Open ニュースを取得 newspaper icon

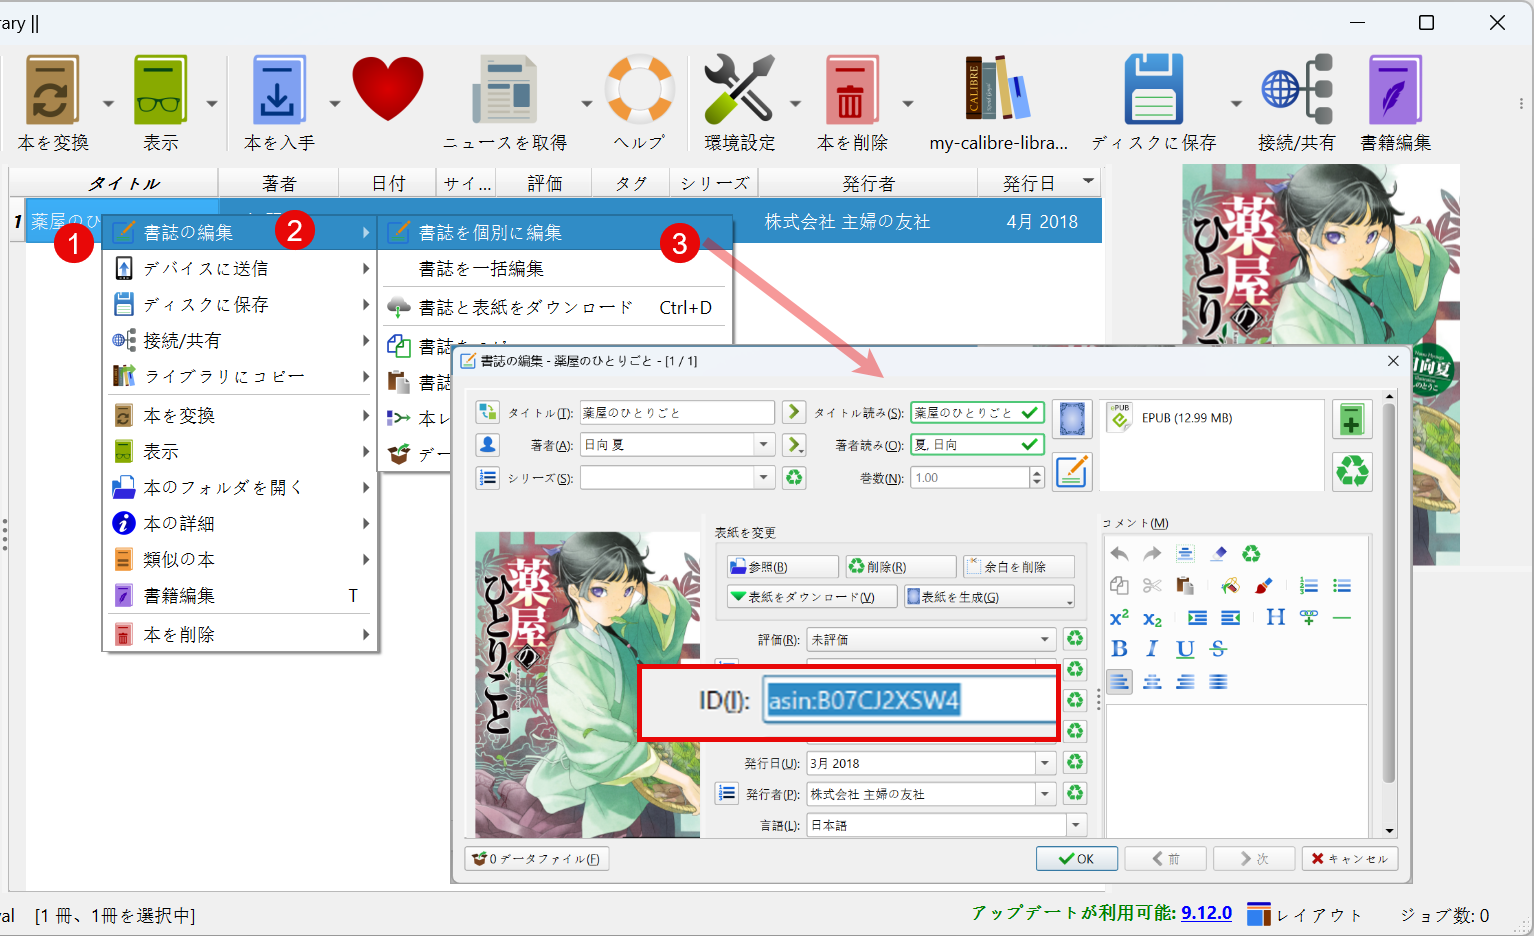504,90
